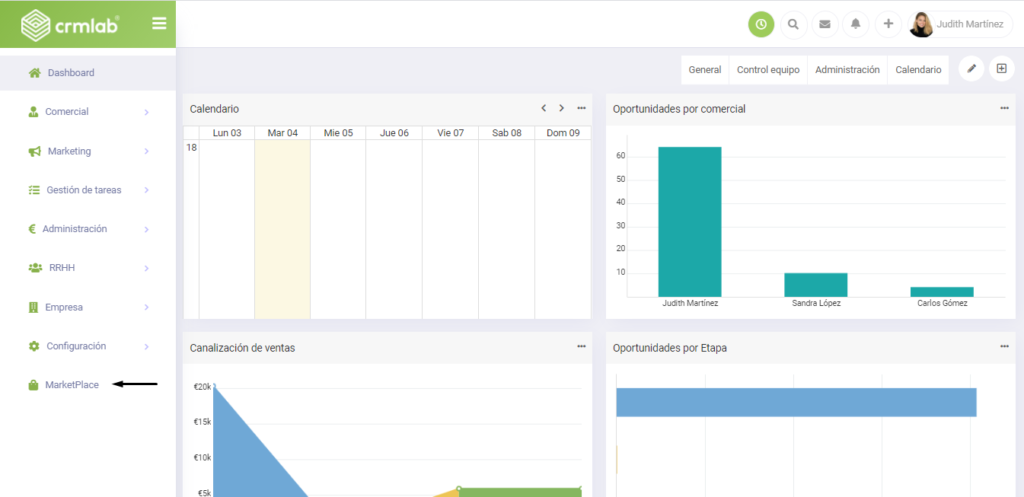Open the Empresa sidebar label
This screenshot has width=1024, height=497.
click(x=64, y=307)
